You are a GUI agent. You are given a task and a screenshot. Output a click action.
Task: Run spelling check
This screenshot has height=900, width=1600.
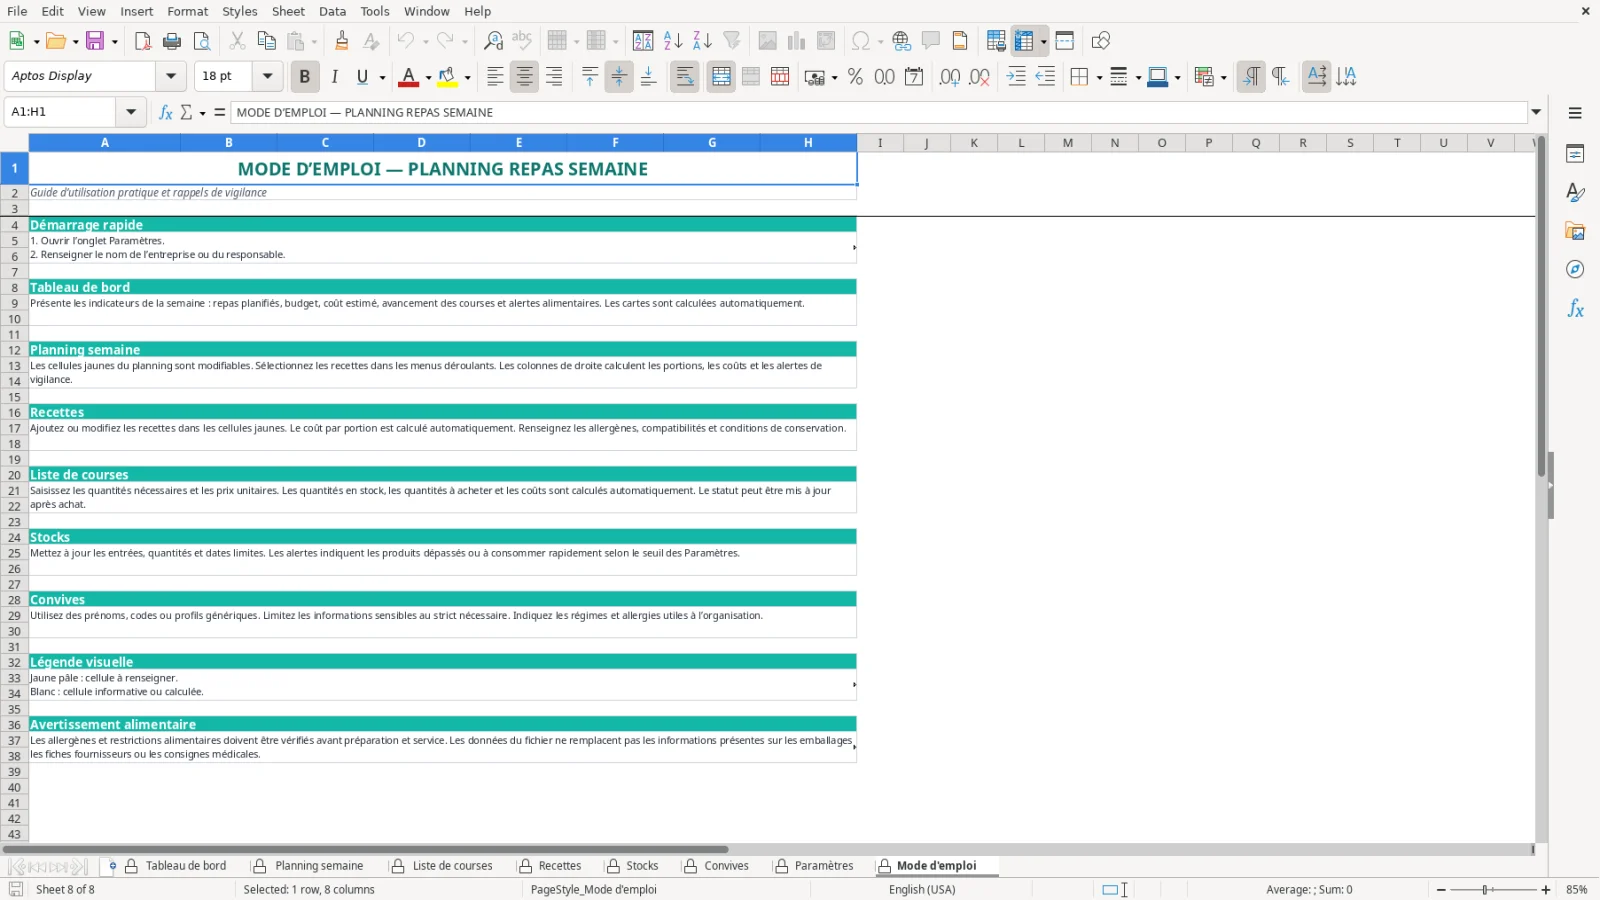click(x=522, y=41)
